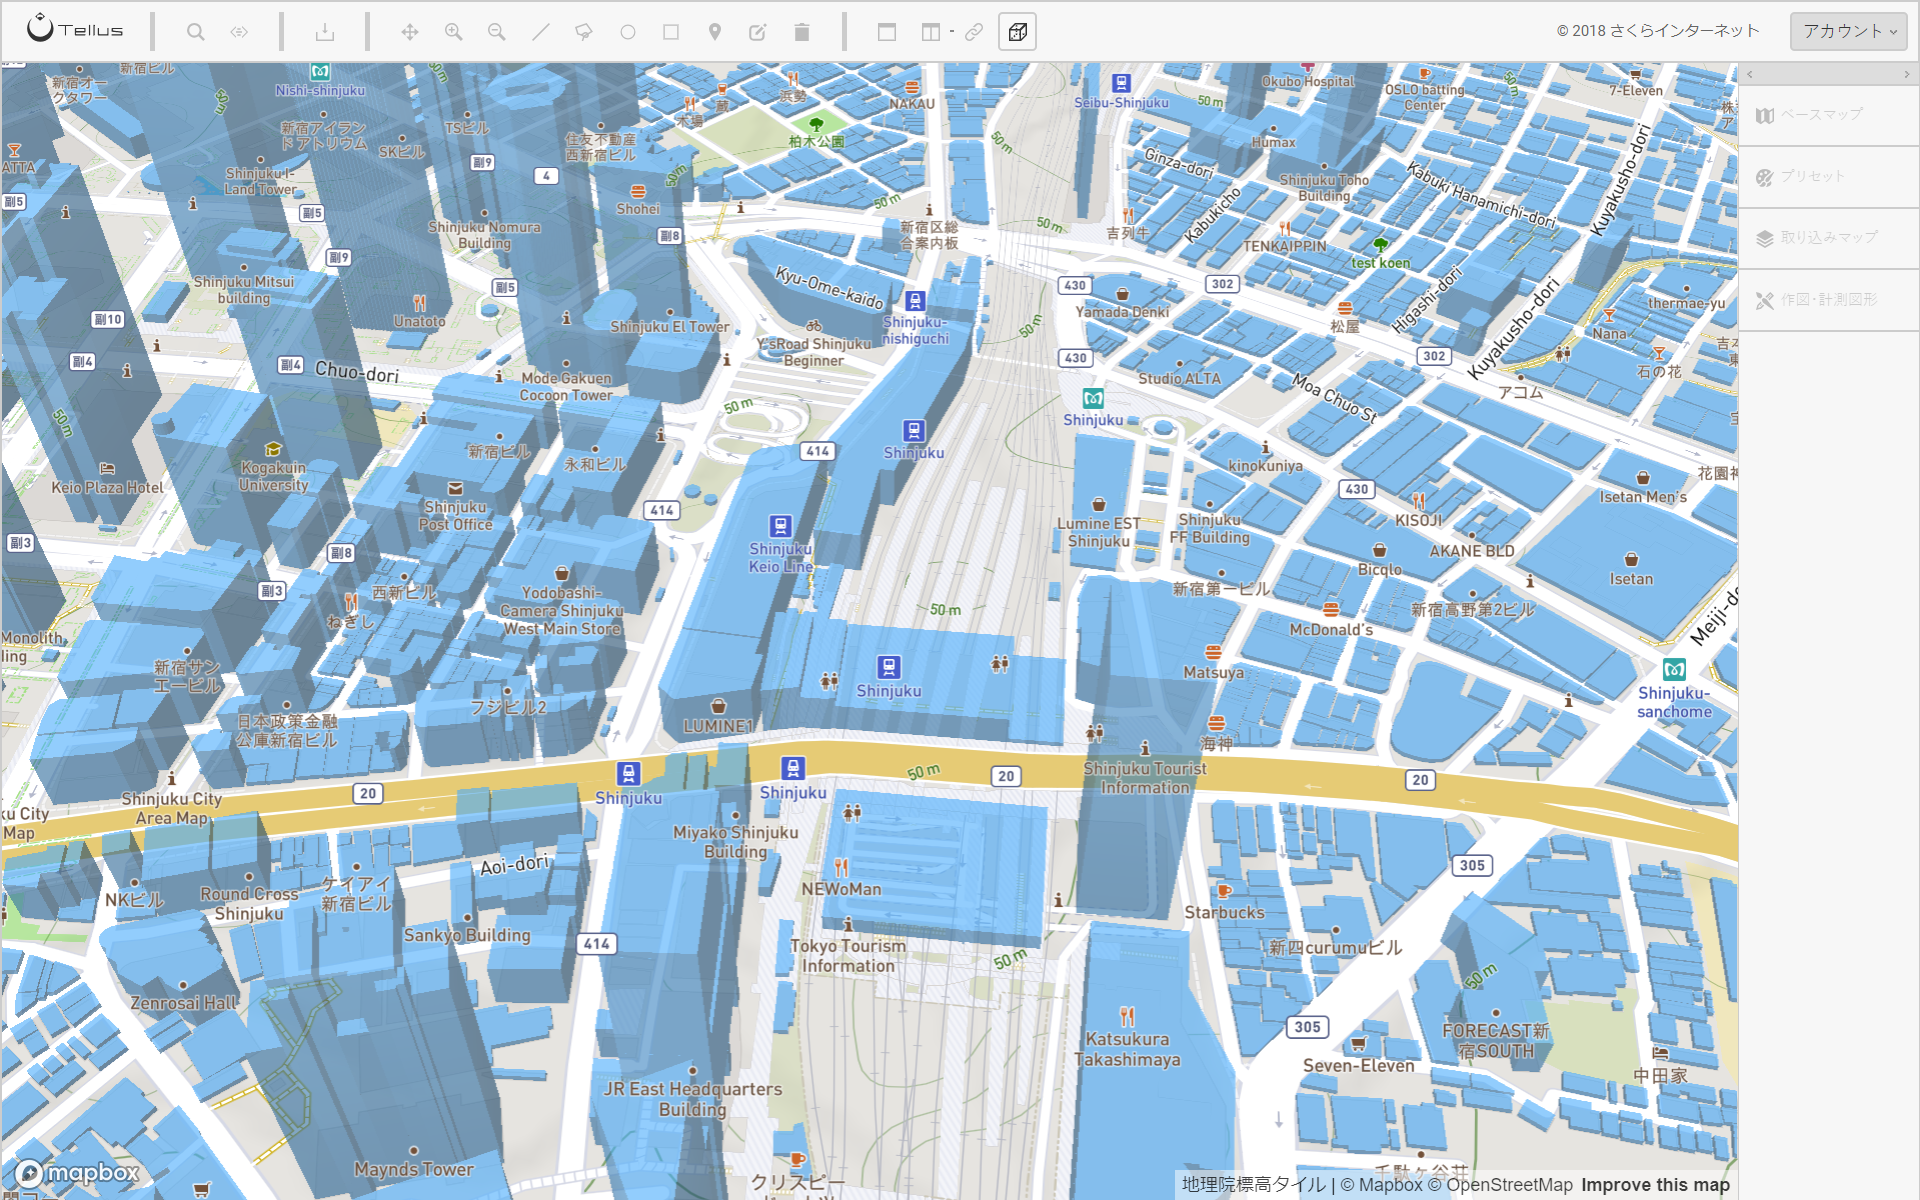Viewport: 1920px width, 1200px height.
Task: Click the 'Chuo-dori' street label
Action: [357, 372]
